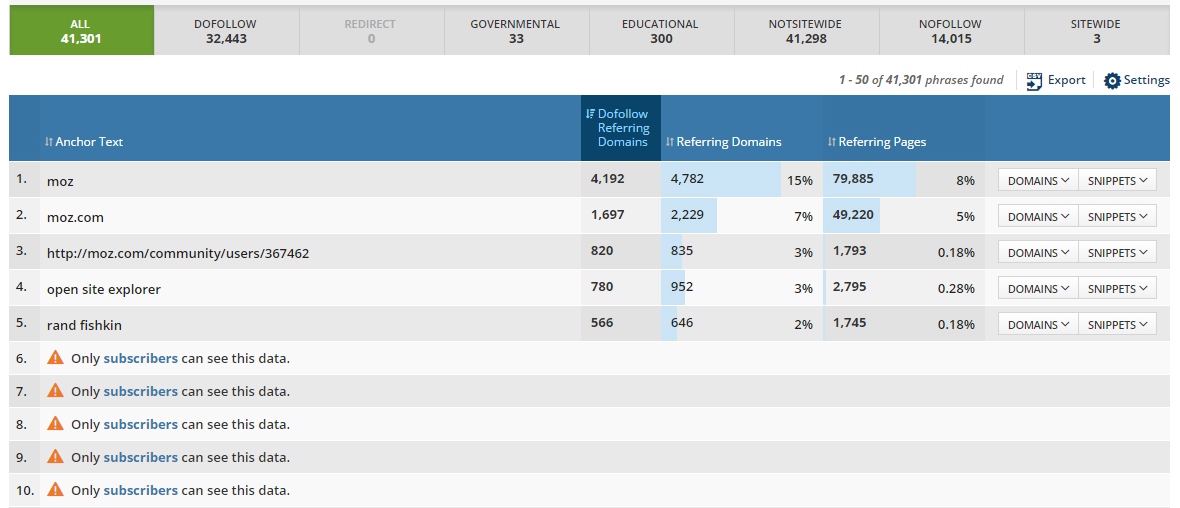
Task: Click subscribers link in row 8
Action: [141, 424]
